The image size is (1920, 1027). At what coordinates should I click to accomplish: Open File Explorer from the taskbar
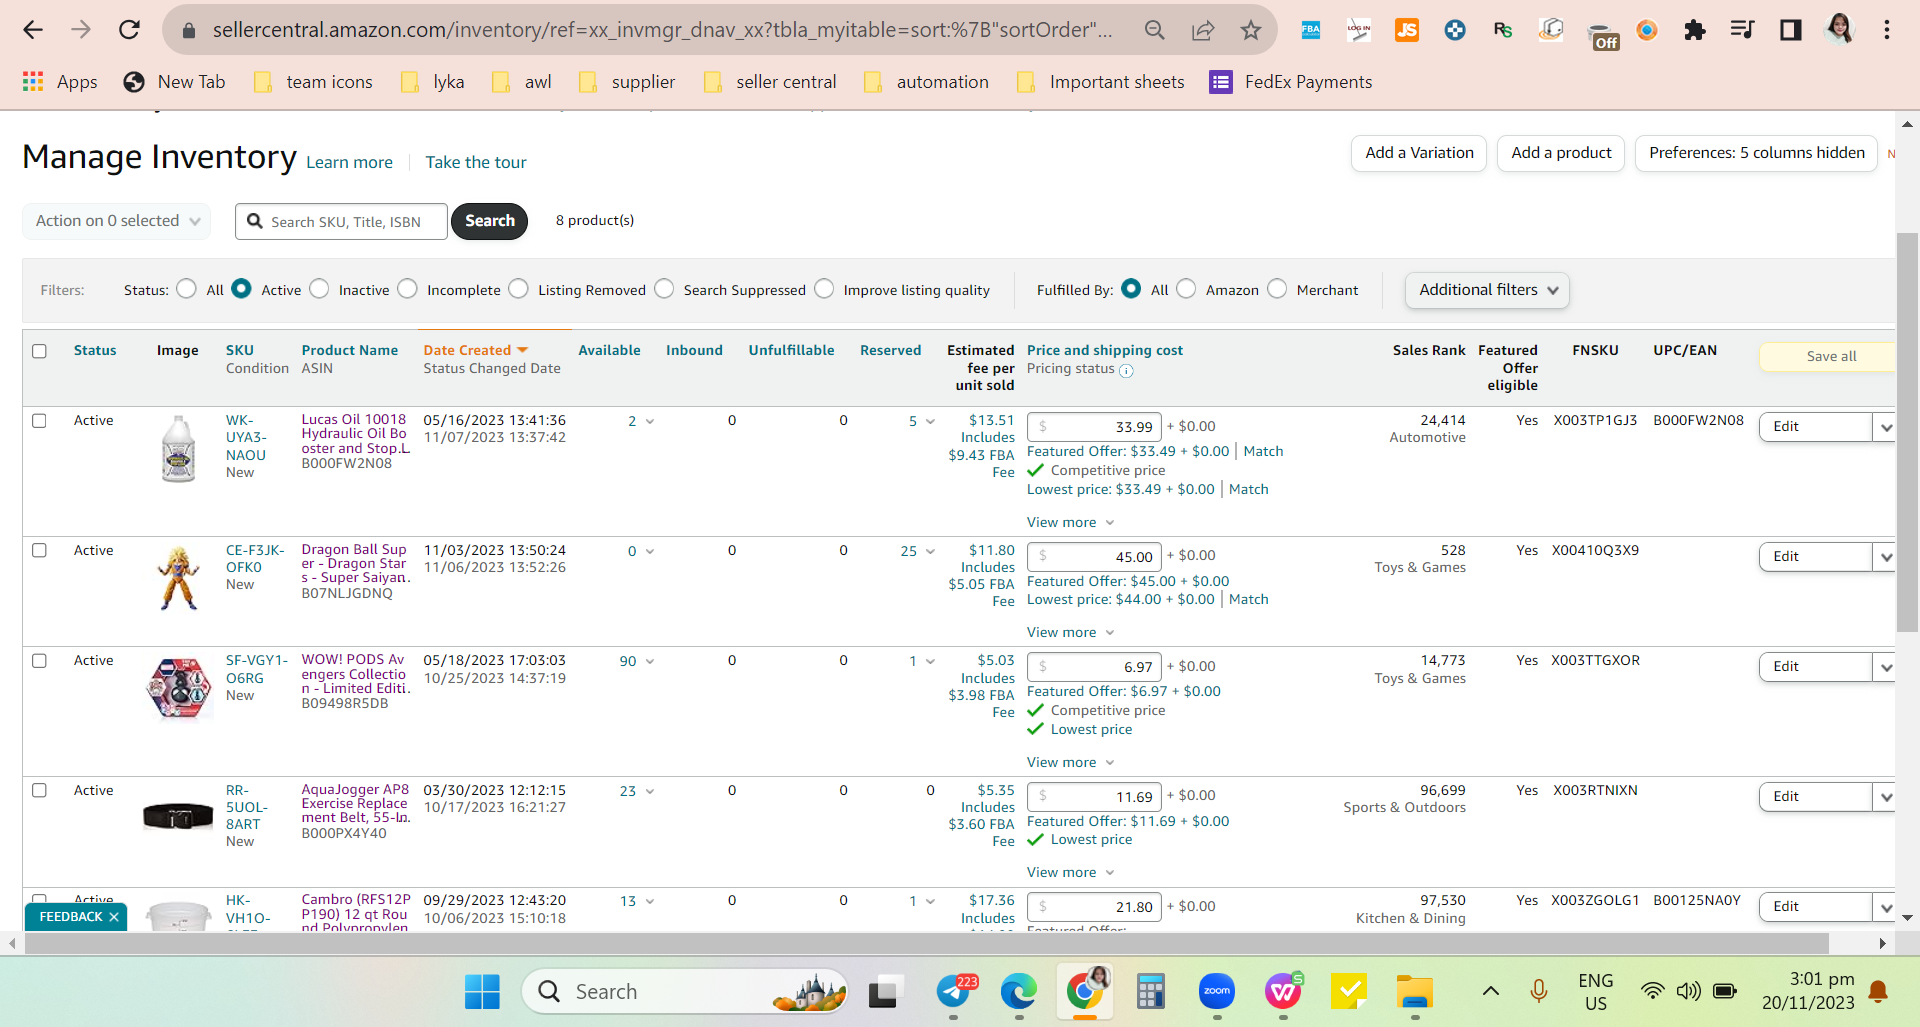[1415, 992]
